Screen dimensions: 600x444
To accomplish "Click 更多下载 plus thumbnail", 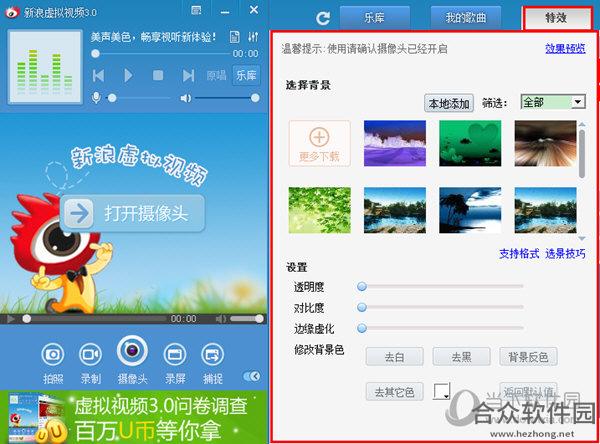I will tap(320, 144).
